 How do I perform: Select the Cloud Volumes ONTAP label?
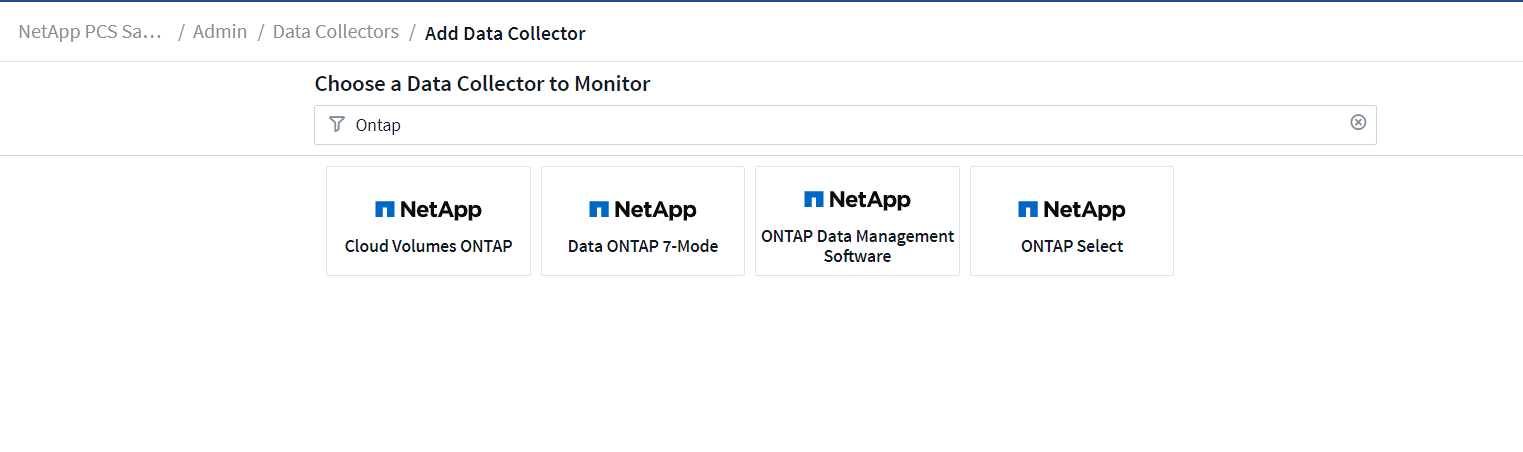428,246
